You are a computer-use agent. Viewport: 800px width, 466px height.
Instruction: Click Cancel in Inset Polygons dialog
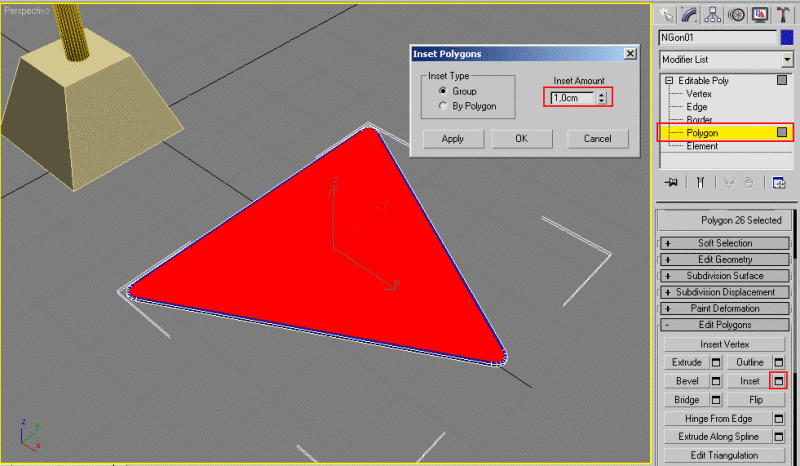[x=597, y=139]
